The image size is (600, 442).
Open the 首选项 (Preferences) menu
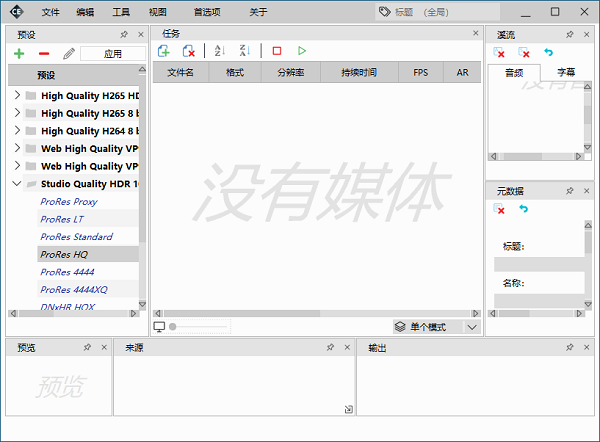208,12
